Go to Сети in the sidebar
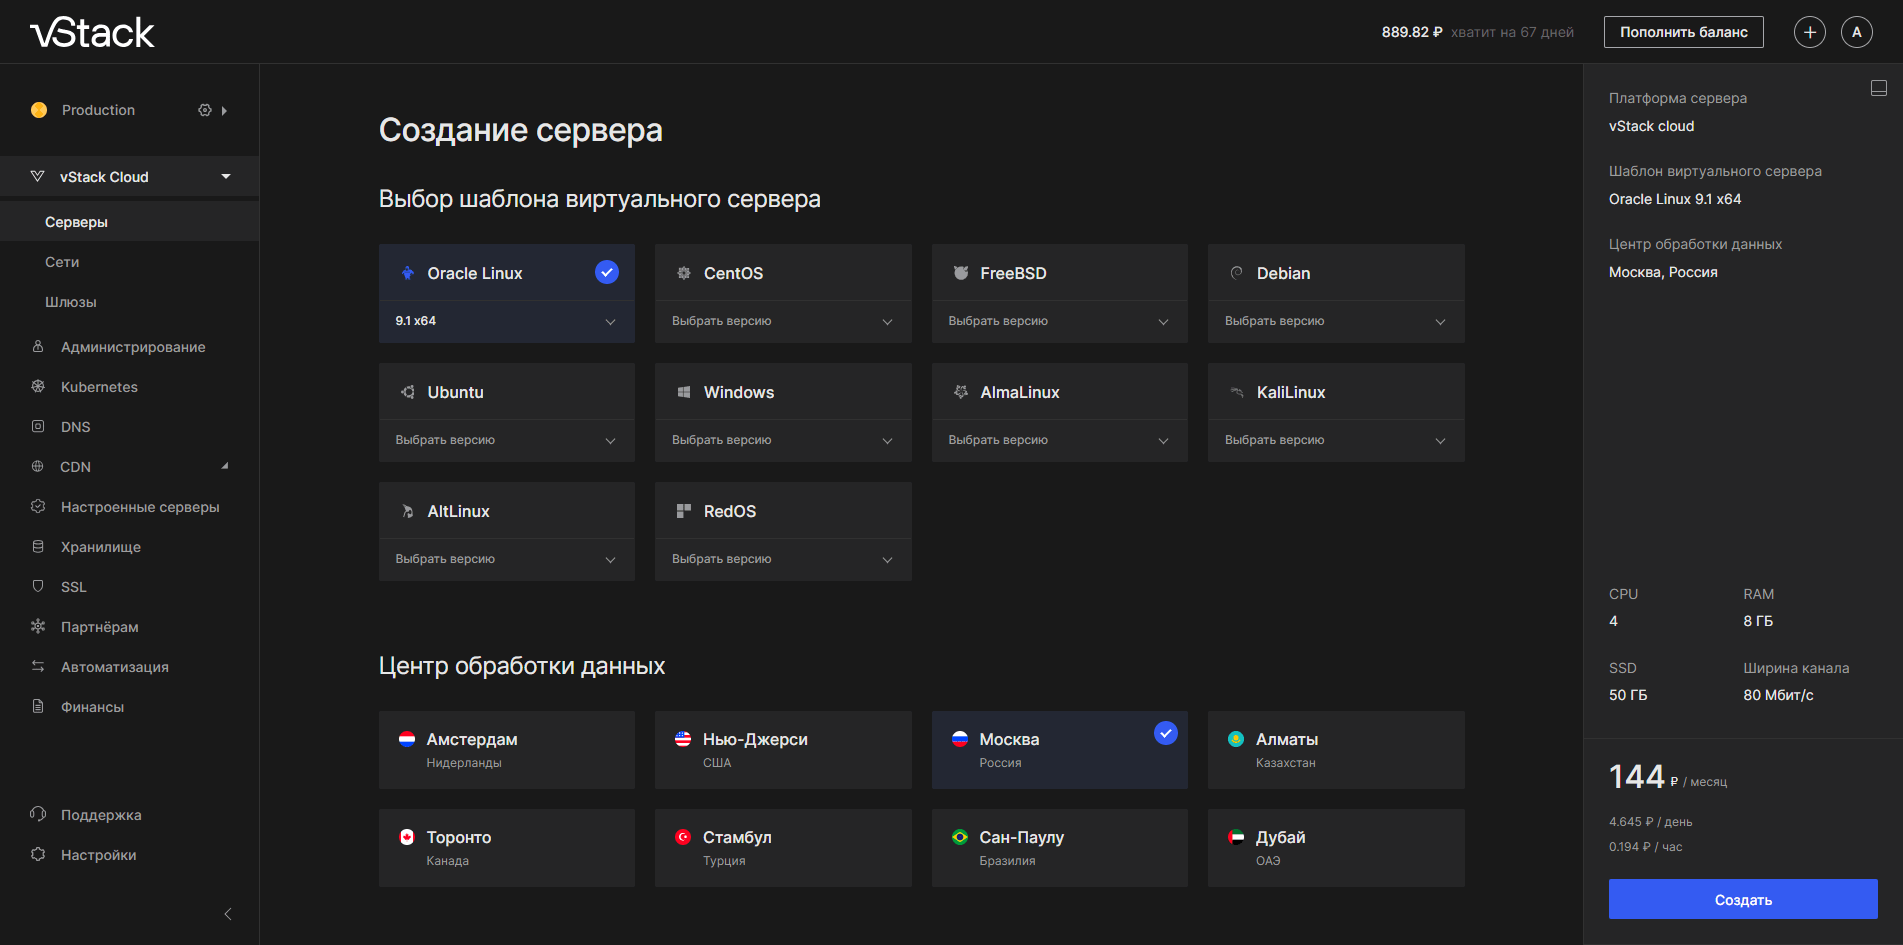This screenshot has height=945, width=1903. pyautogui.click(x=62, y=262)
